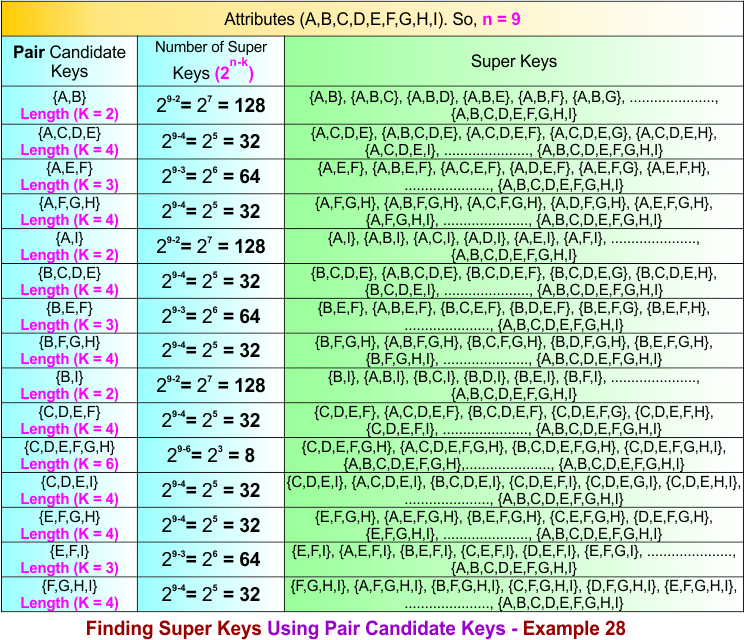Click the super keys list starting {A,B}, {A,B,C}
The width and height of the screenshot is (745, 640).
pos(514,105)
